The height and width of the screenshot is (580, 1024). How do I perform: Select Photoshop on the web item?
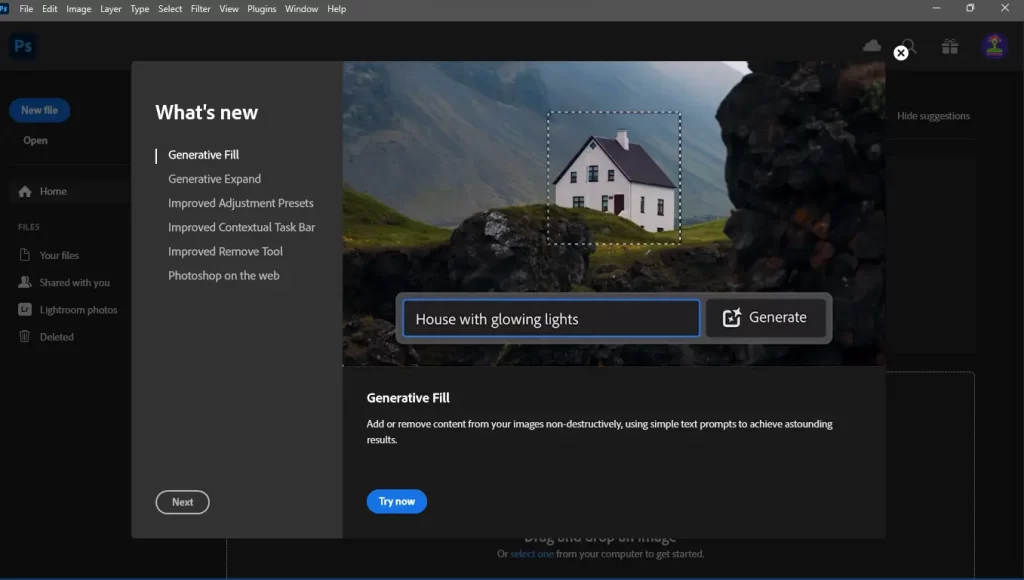tap(223, 275)
